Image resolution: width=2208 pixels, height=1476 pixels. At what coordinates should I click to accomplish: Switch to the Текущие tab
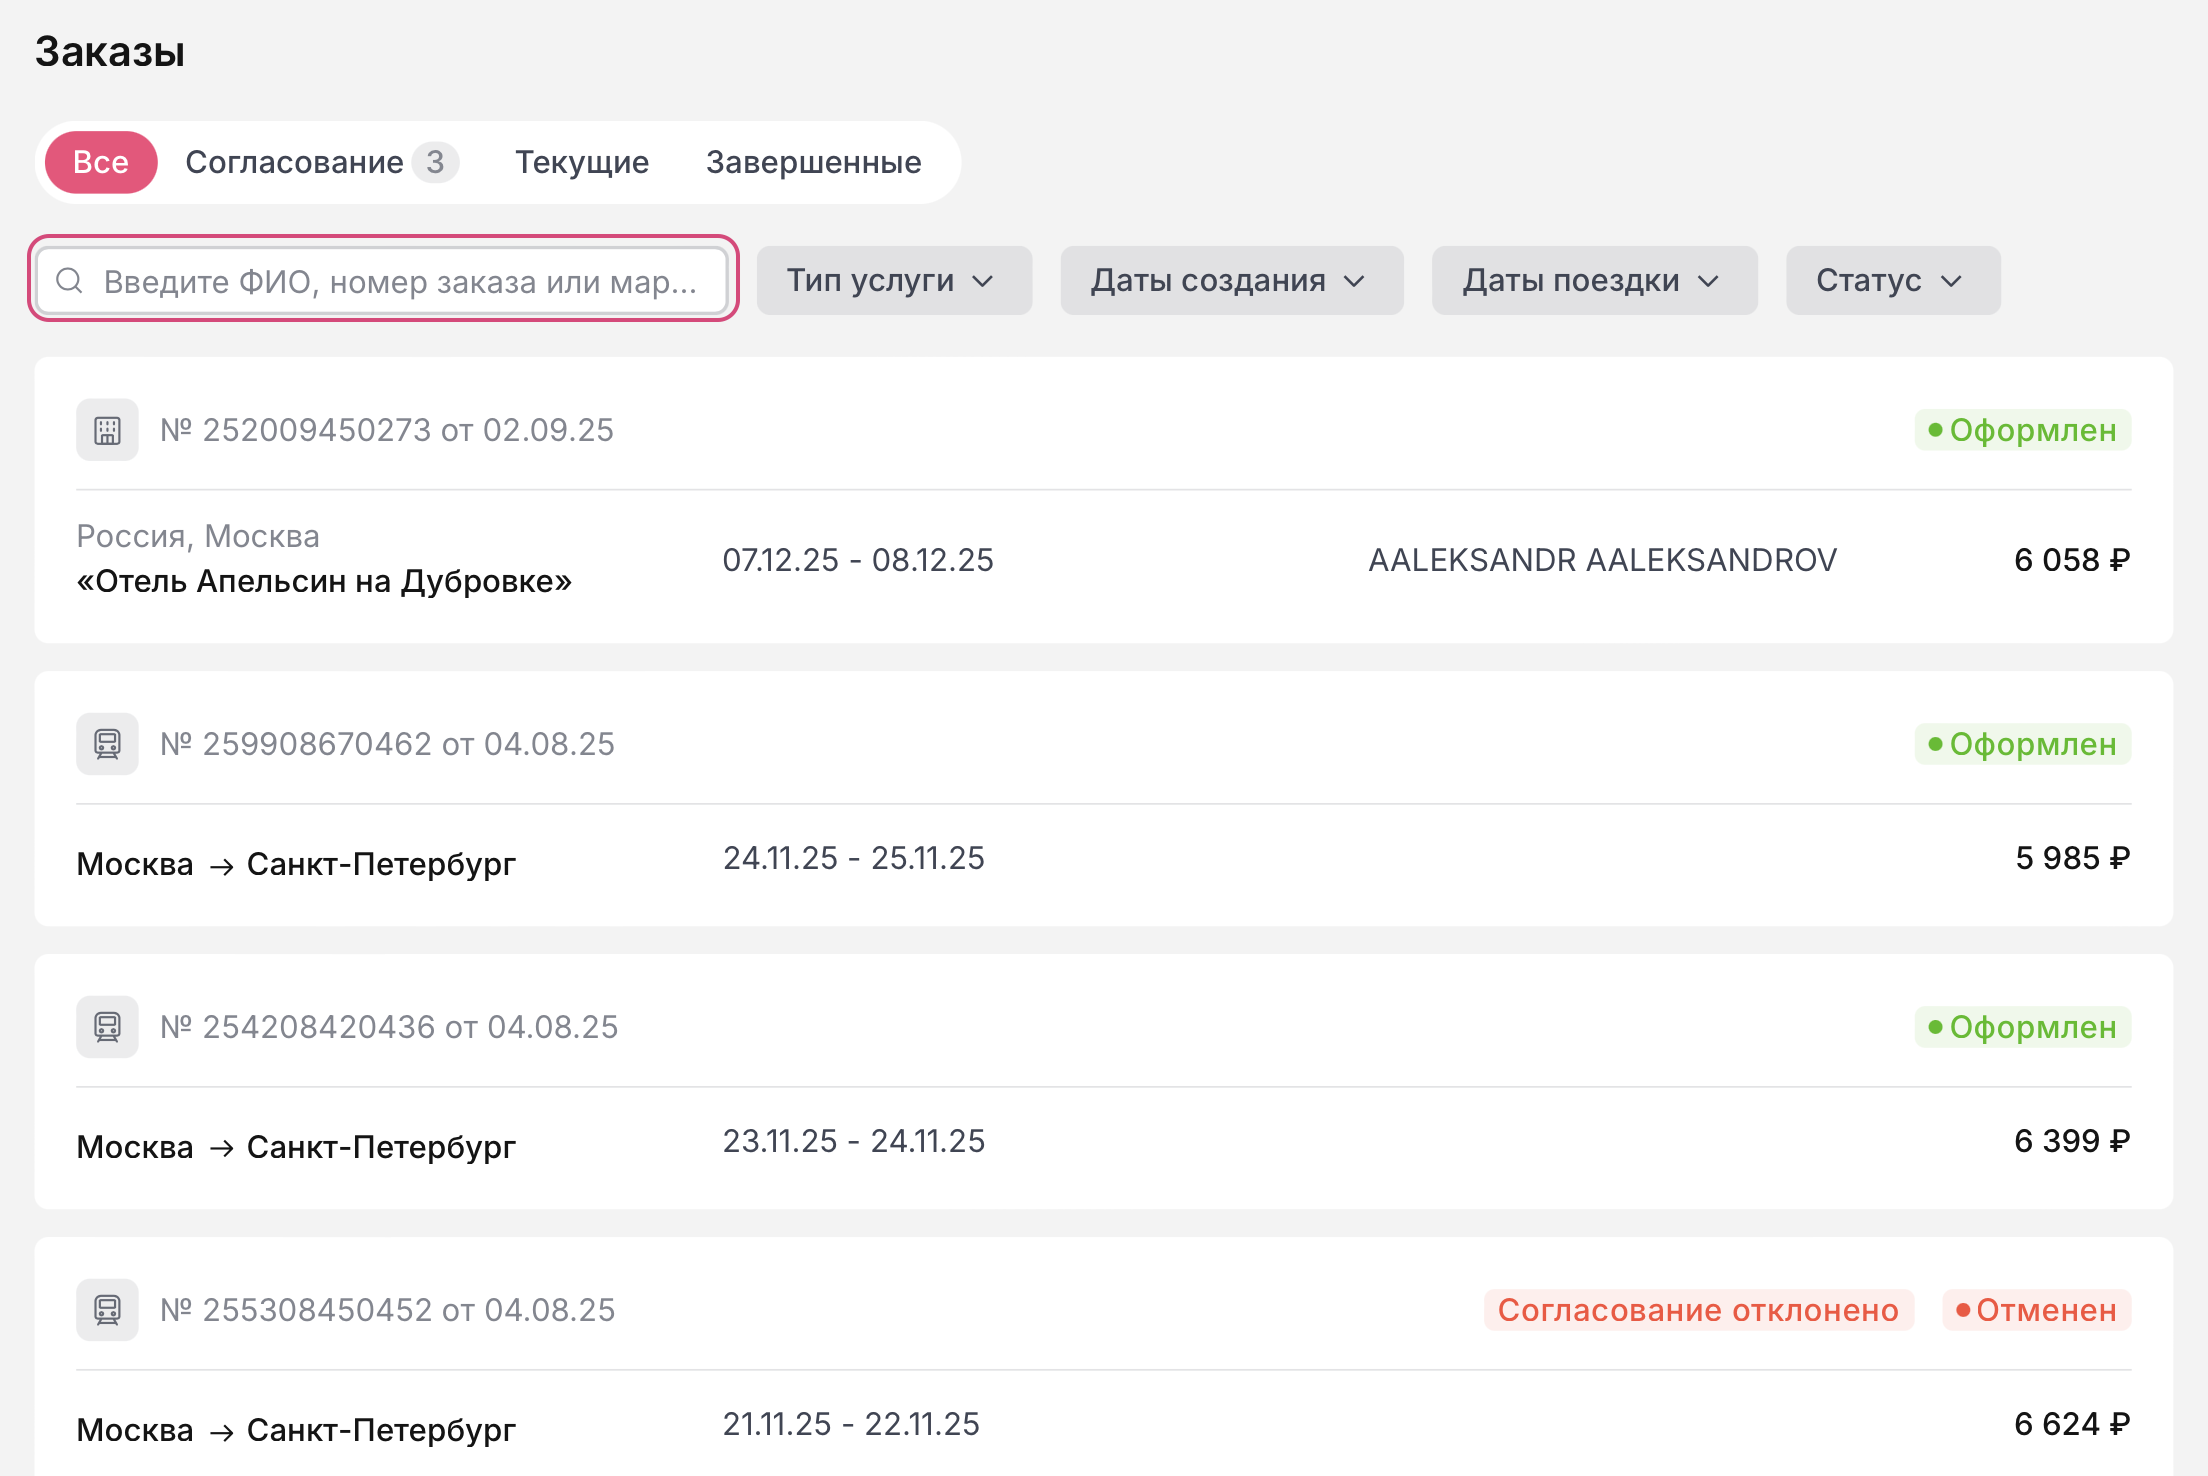(x=582, y=162)
